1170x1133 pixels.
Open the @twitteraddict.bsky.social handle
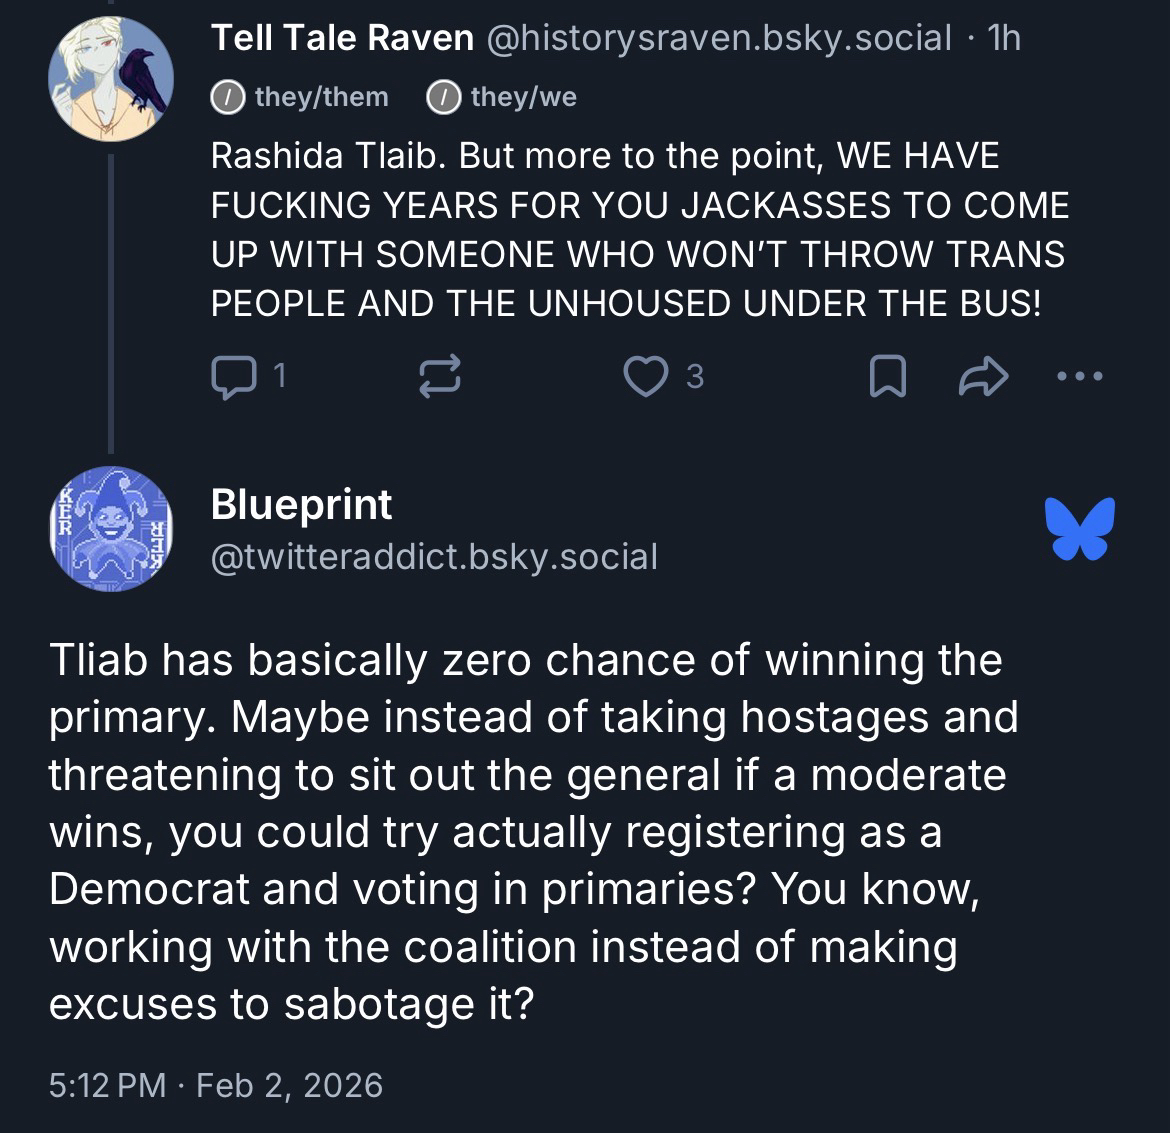click(434, 556)
